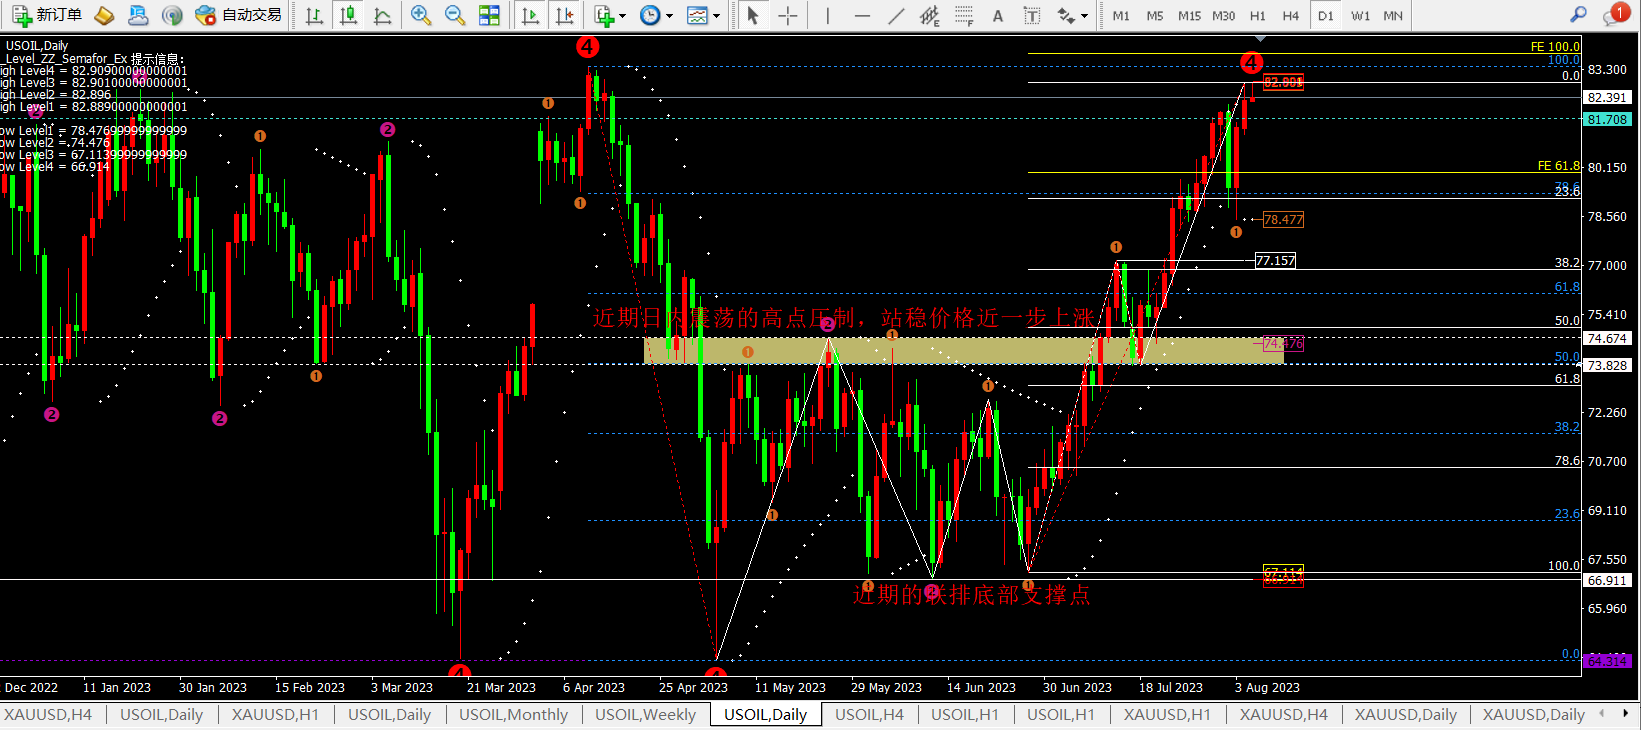
Task: Click the cloud hosting icon in the toolbar
Action: click(x=138, y=15)
